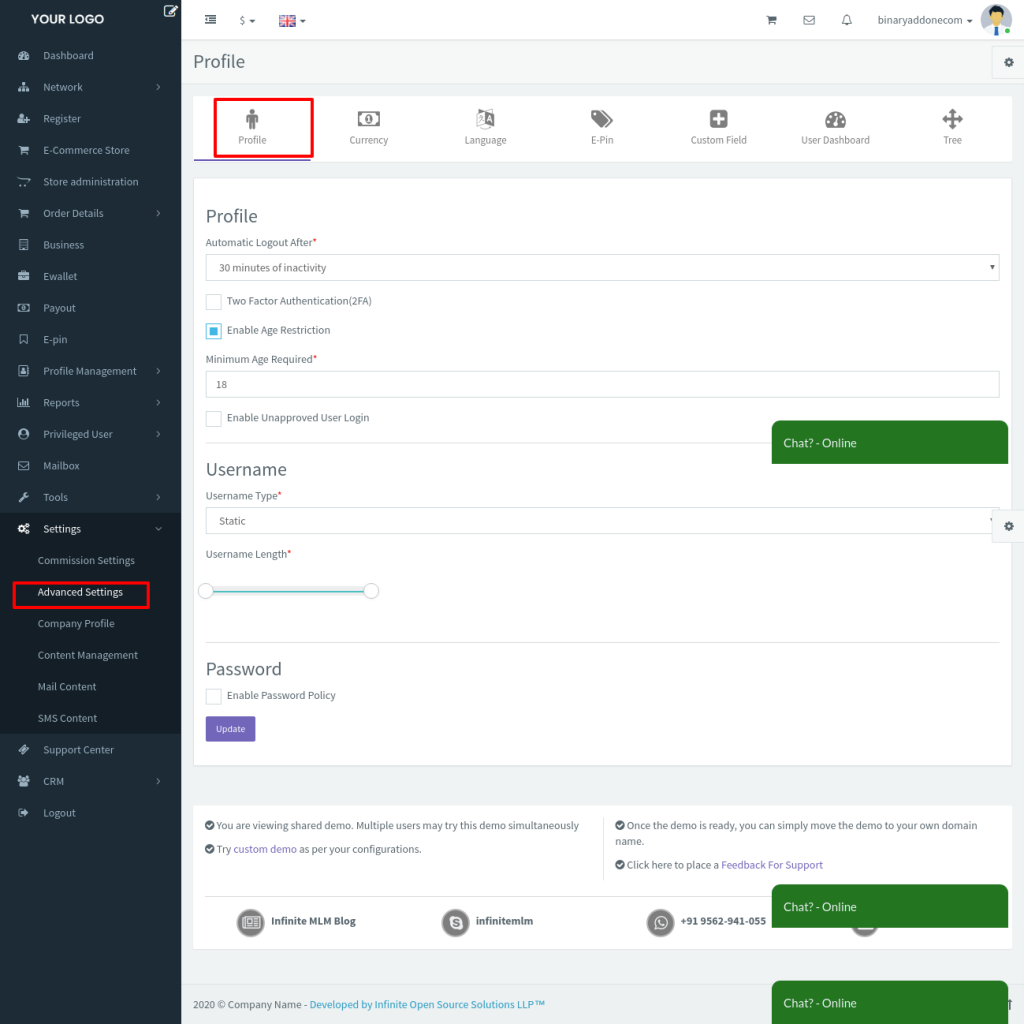Click the Payout money icon

24,308
